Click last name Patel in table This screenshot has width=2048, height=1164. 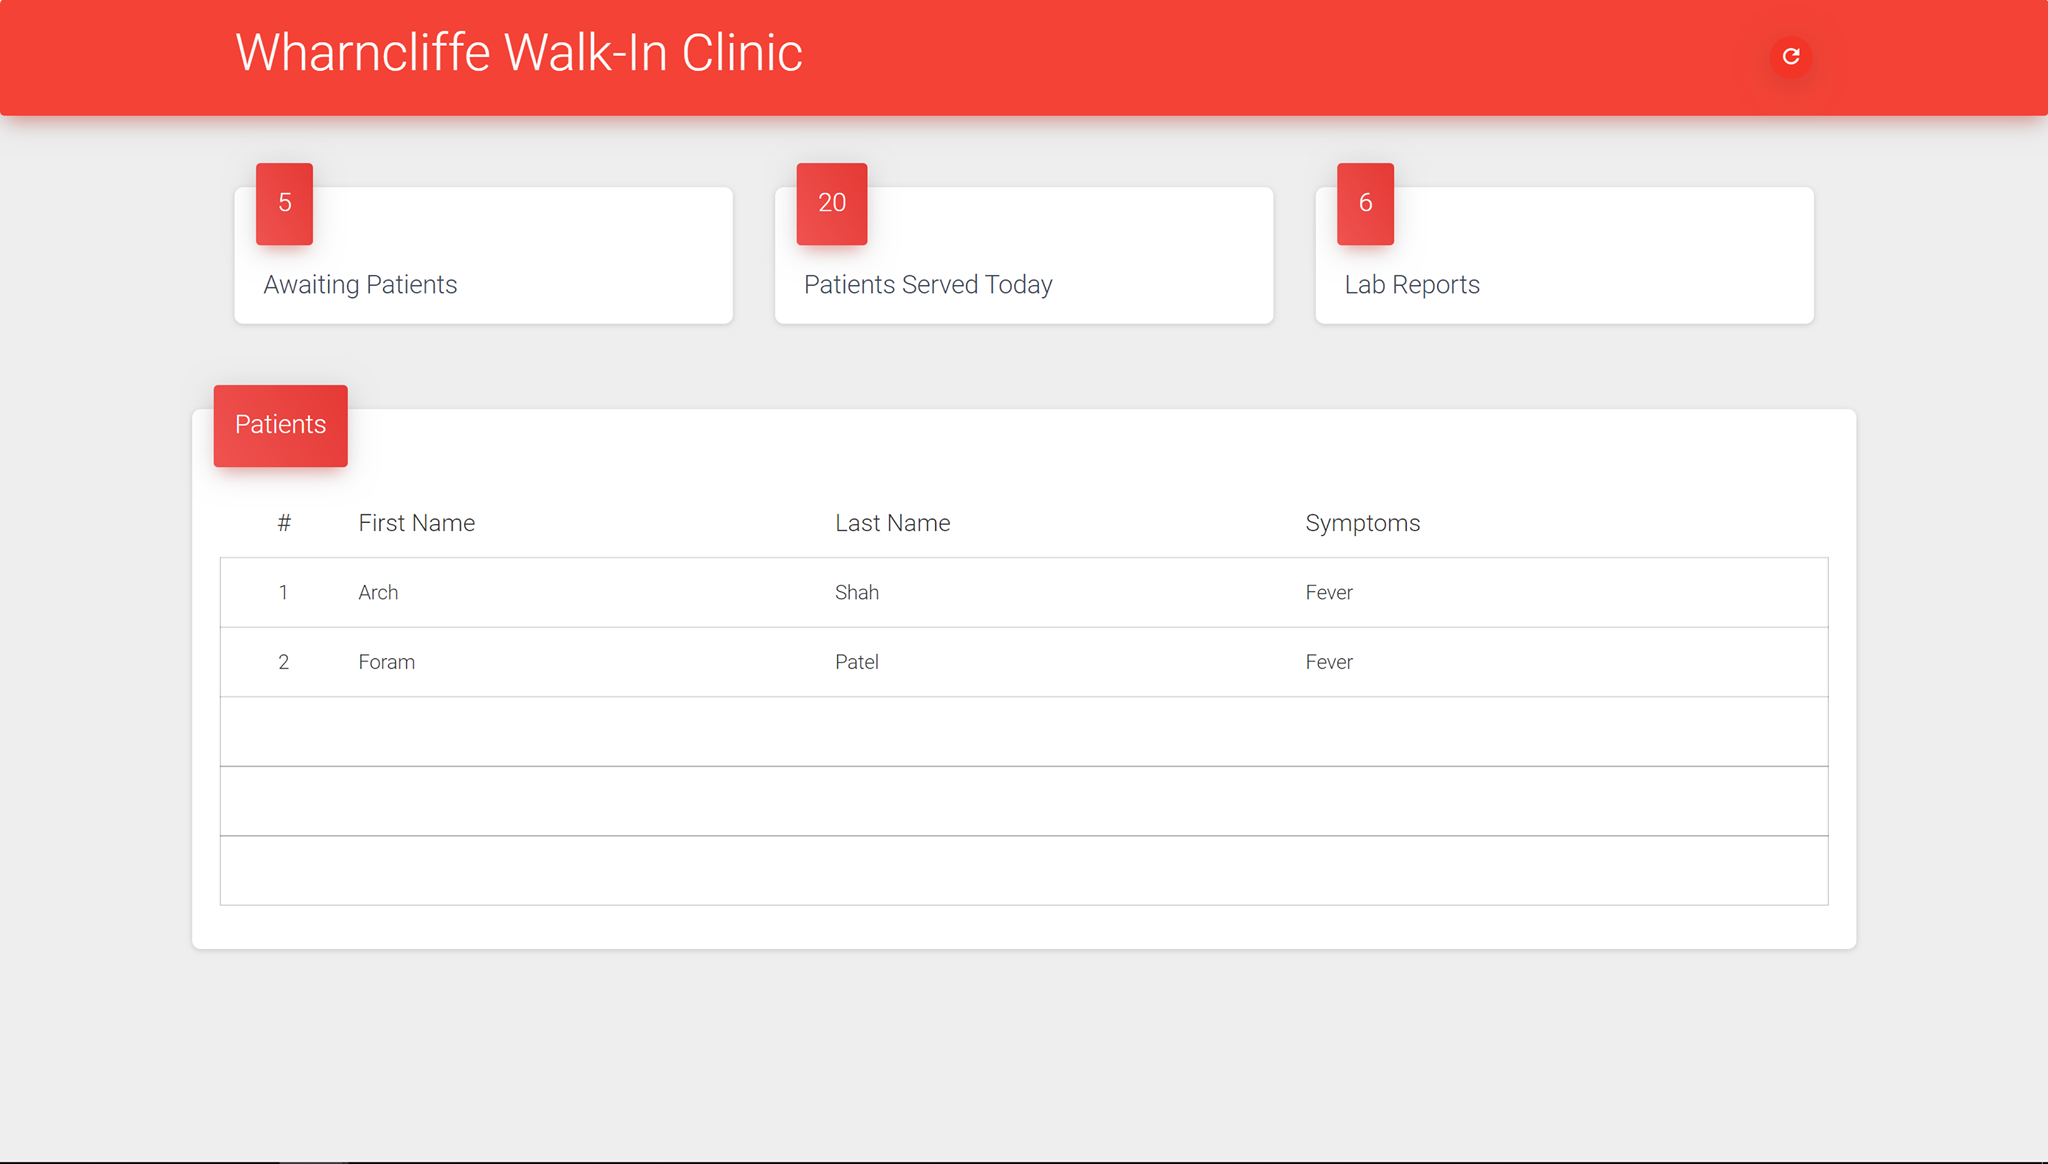(857, 662)
